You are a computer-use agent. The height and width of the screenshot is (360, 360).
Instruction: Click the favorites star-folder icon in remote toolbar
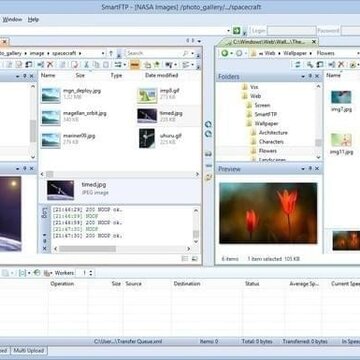(156, 65)
